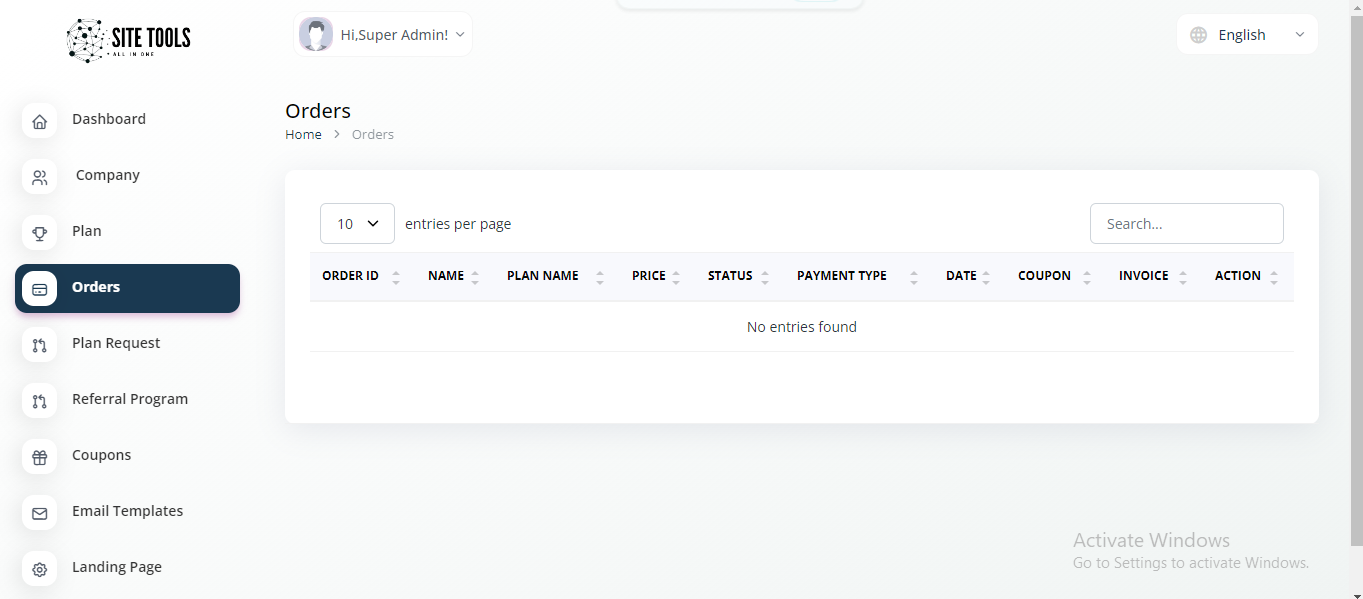Screen dimensions: 1363x599
Task: Click the Email Templates envelope icon
Action: tap(39, 514)
